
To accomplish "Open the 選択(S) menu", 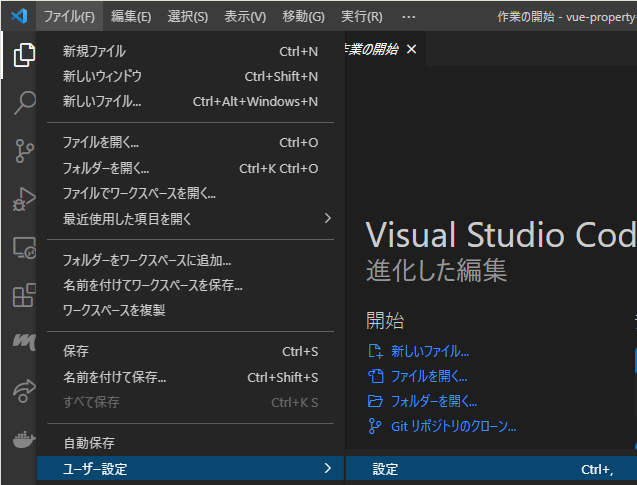I will 188,16.
